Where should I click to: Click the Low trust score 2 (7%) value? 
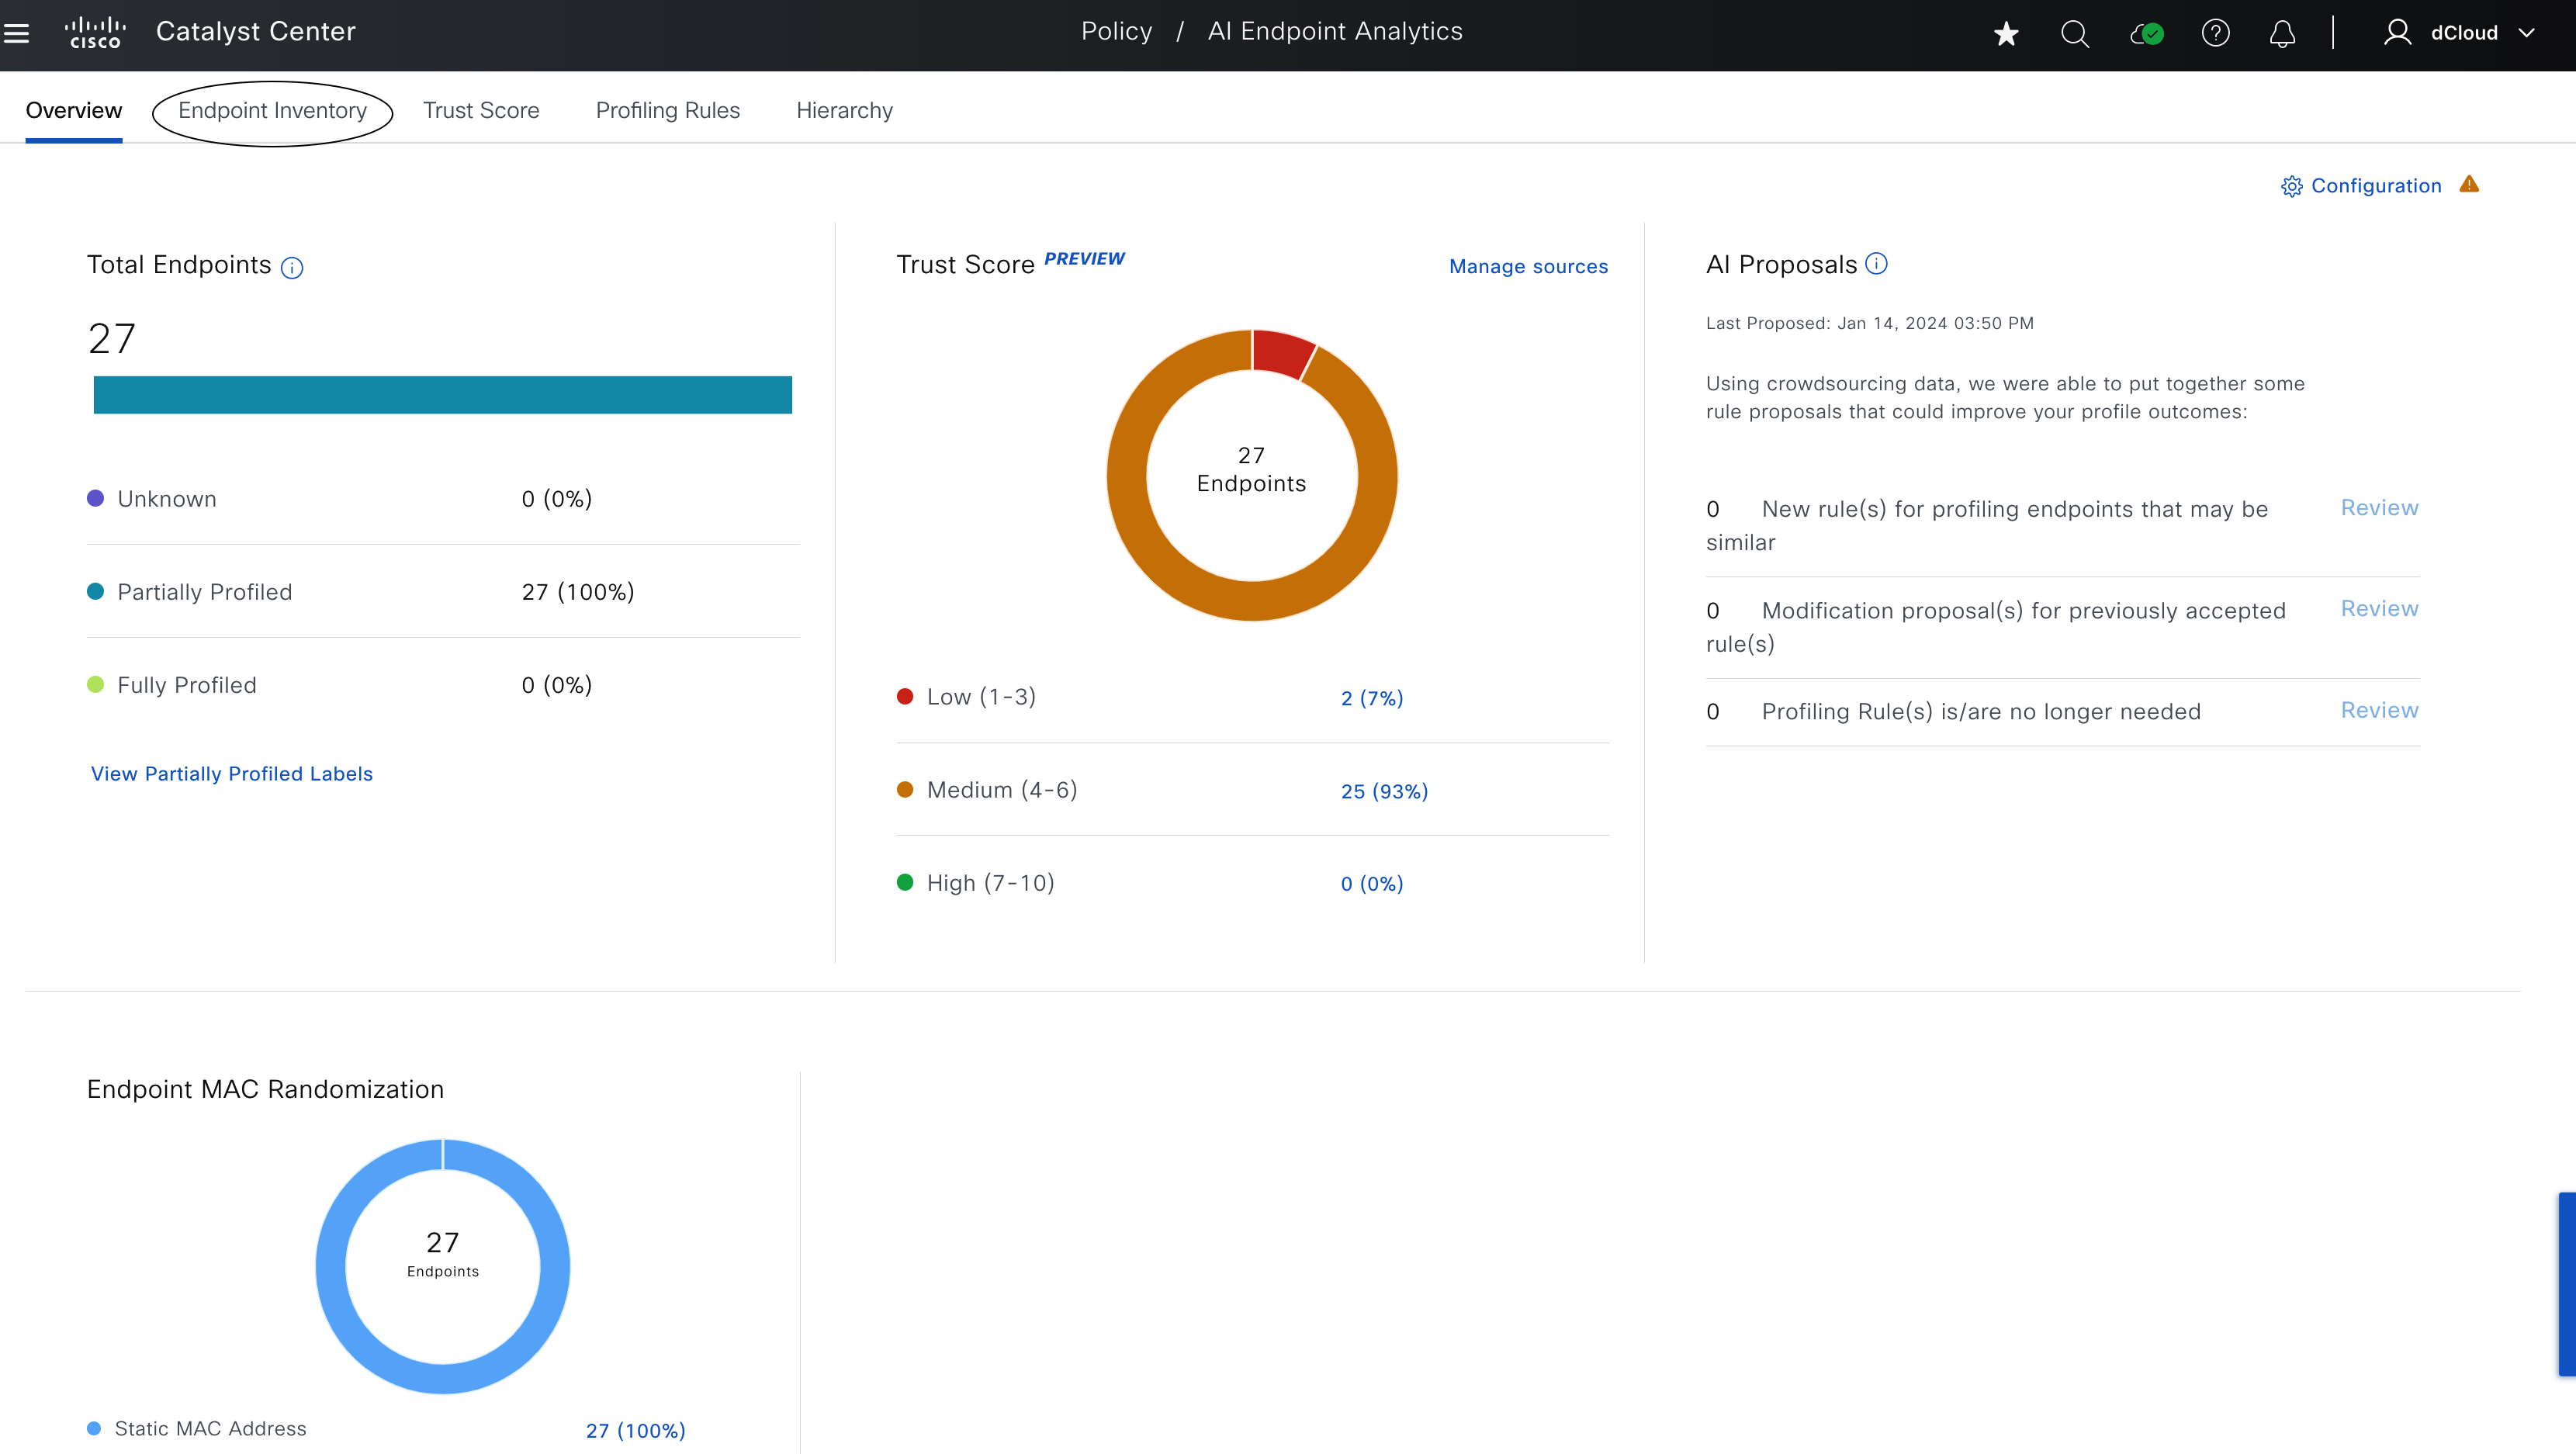[1372, 698]
